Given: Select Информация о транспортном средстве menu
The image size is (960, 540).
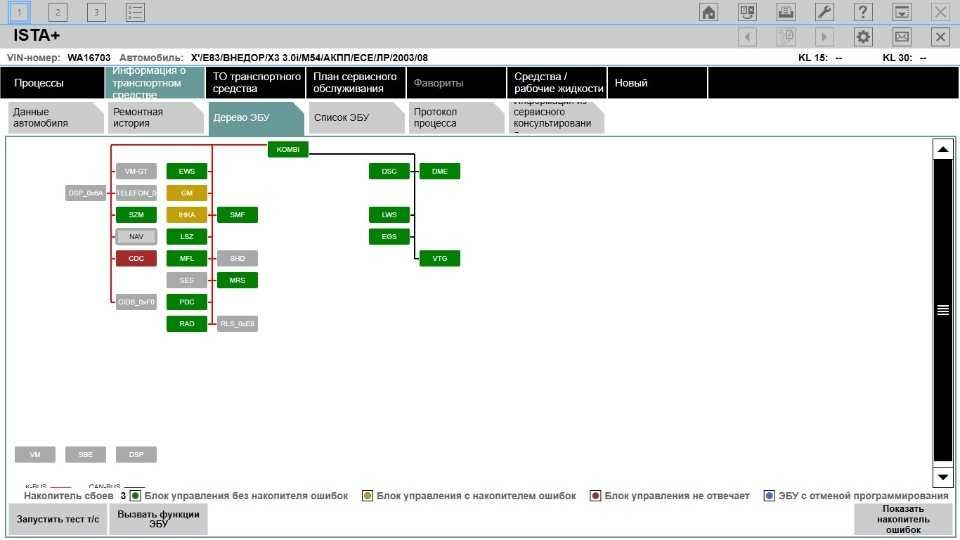Looking at the screenshot, I should tap(155, 83).
